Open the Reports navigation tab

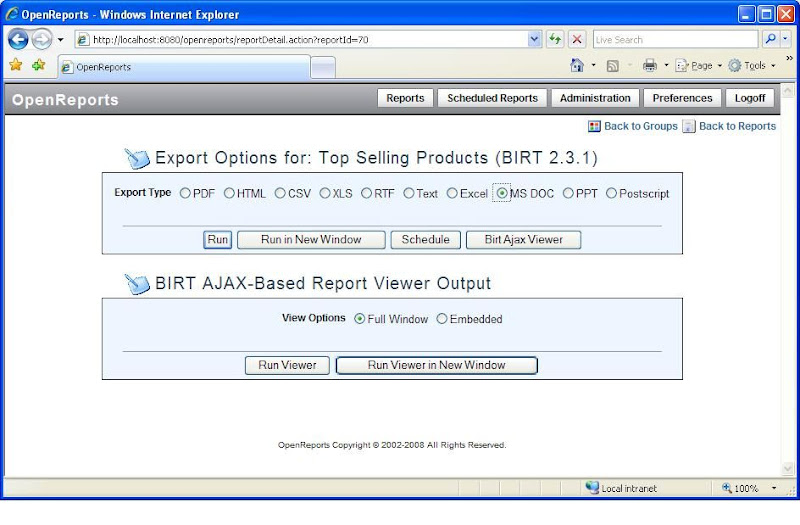[x=405, y=98]
